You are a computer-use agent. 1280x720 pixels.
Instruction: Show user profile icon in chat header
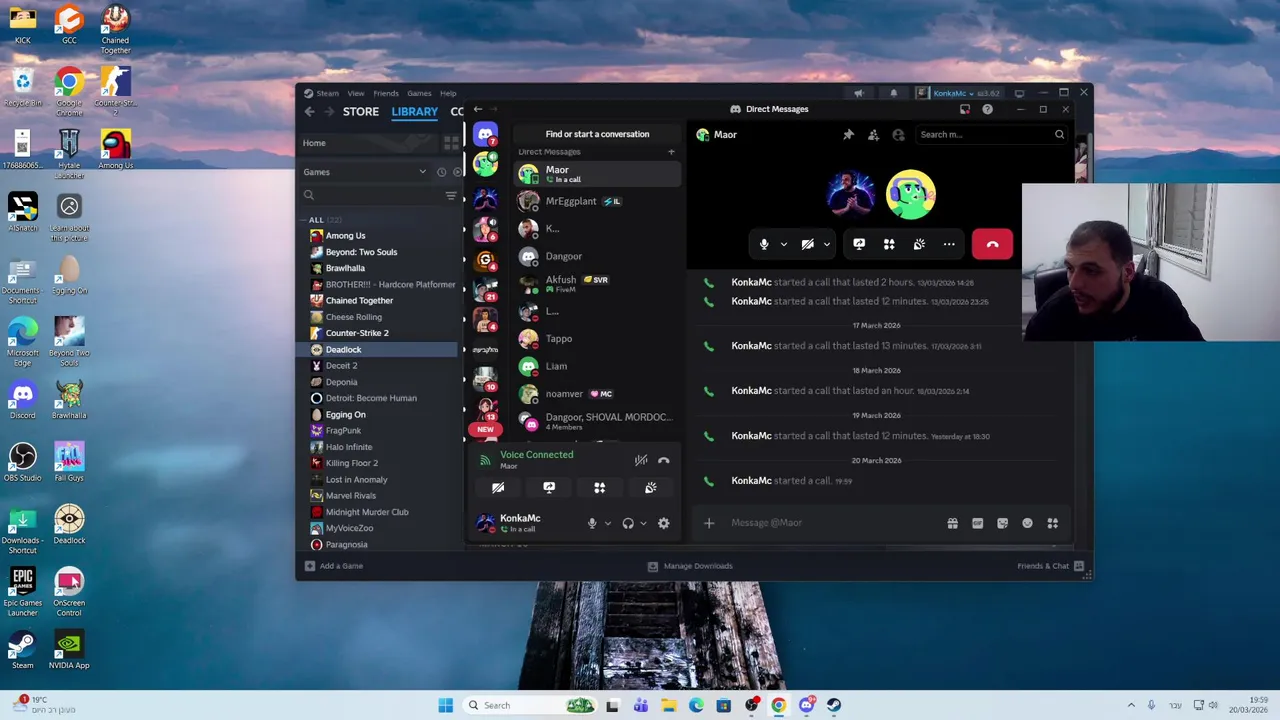coord(898,134)
